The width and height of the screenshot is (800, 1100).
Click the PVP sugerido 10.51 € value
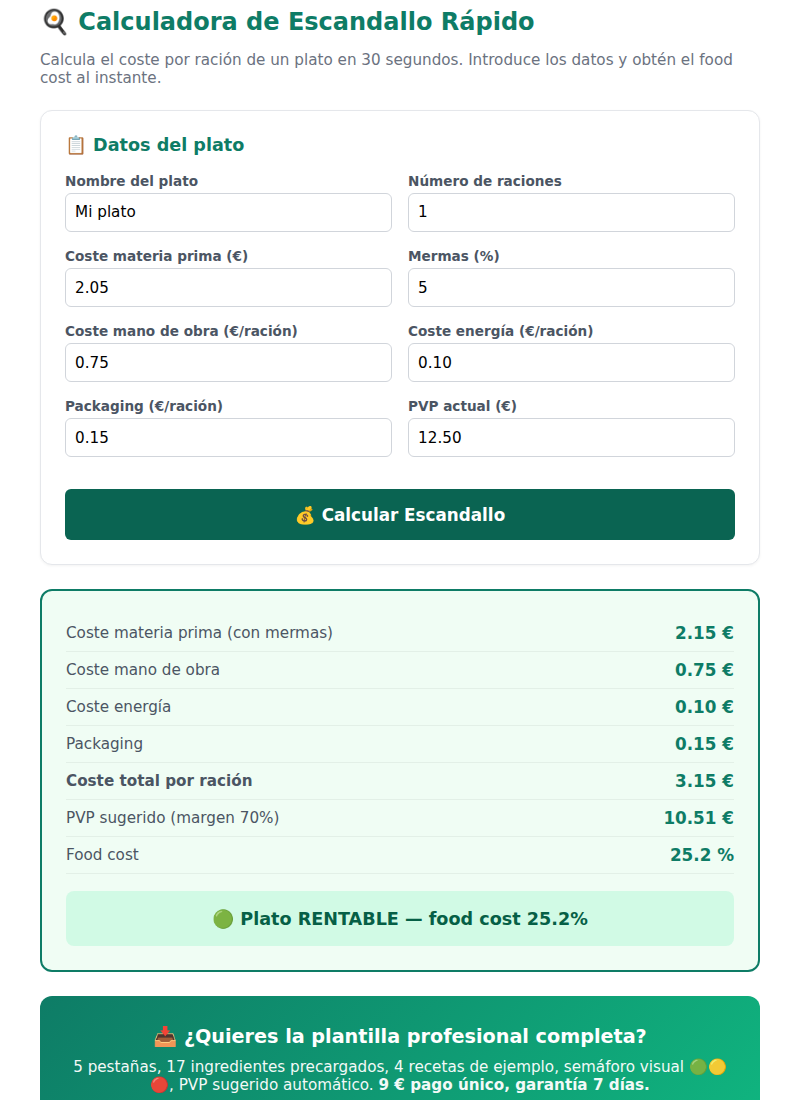point(698,818)
